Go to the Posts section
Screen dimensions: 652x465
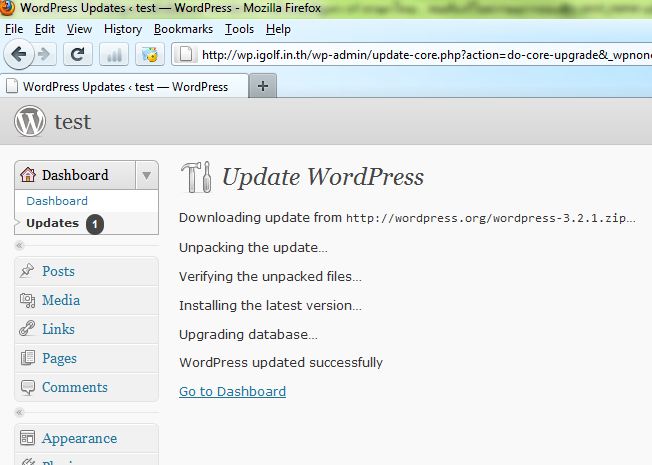58,271
